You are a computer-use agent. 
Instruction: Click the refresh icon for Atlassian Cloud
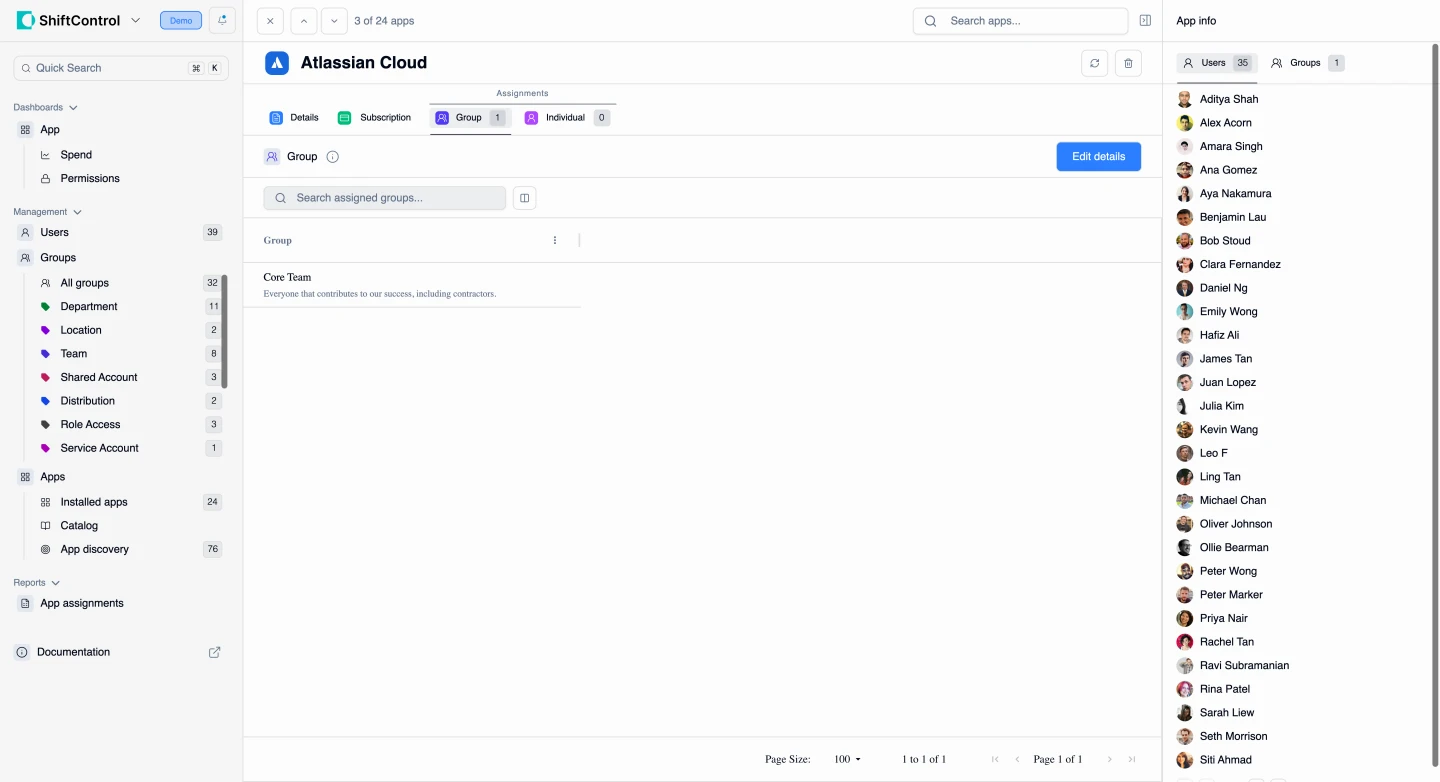point(1095,63)
